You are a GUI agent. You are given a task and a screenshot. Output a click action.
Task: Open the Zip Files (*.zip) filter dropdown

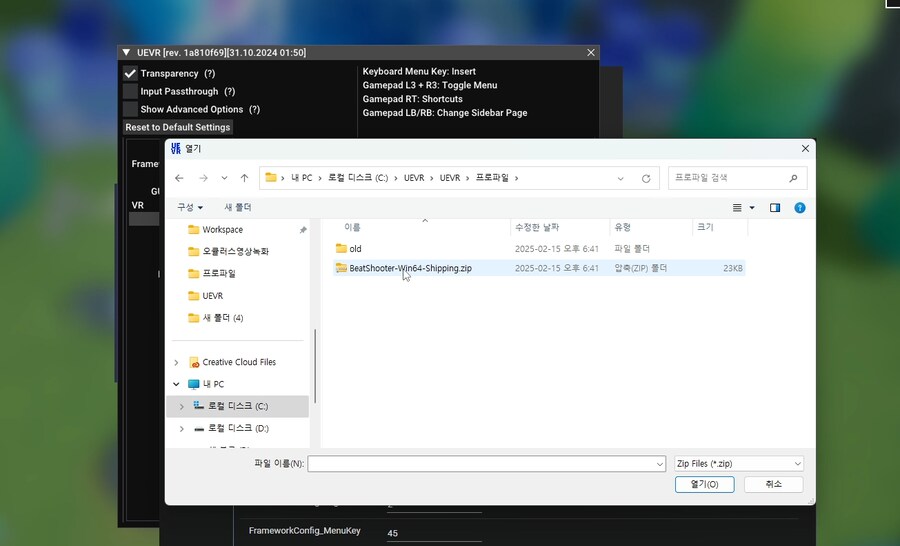(x=739, y=464)
